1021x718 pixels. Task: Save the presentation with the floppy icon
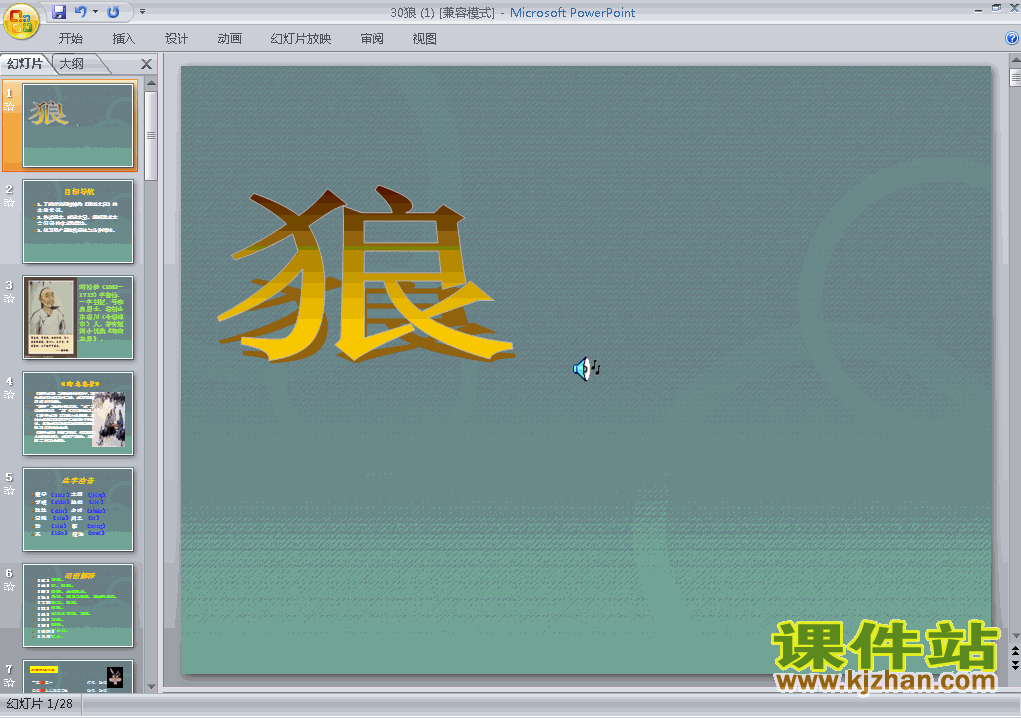click(59, 12)
